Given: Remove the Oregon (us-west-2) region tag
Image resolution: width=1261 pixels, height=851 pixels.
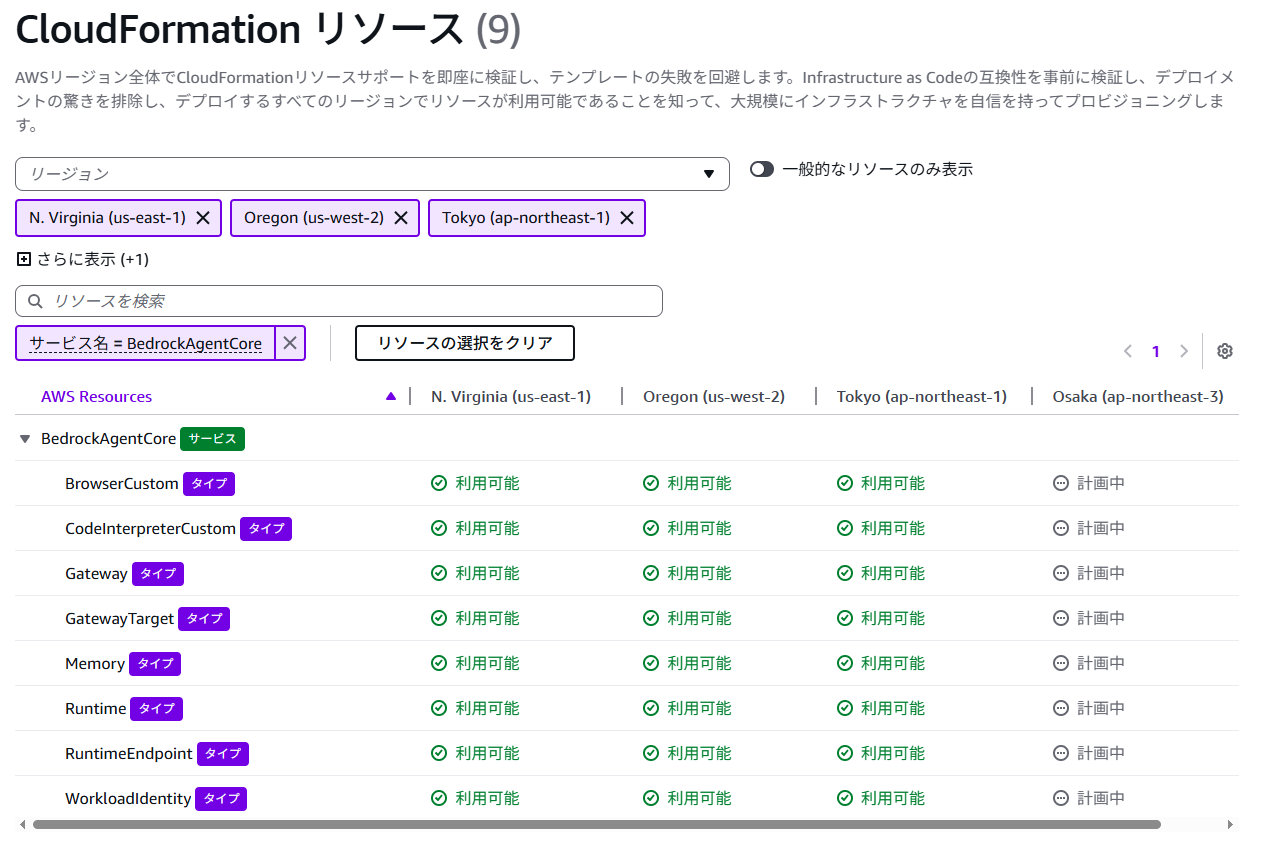Looking at the screenshot, I should tap(401, 218).
